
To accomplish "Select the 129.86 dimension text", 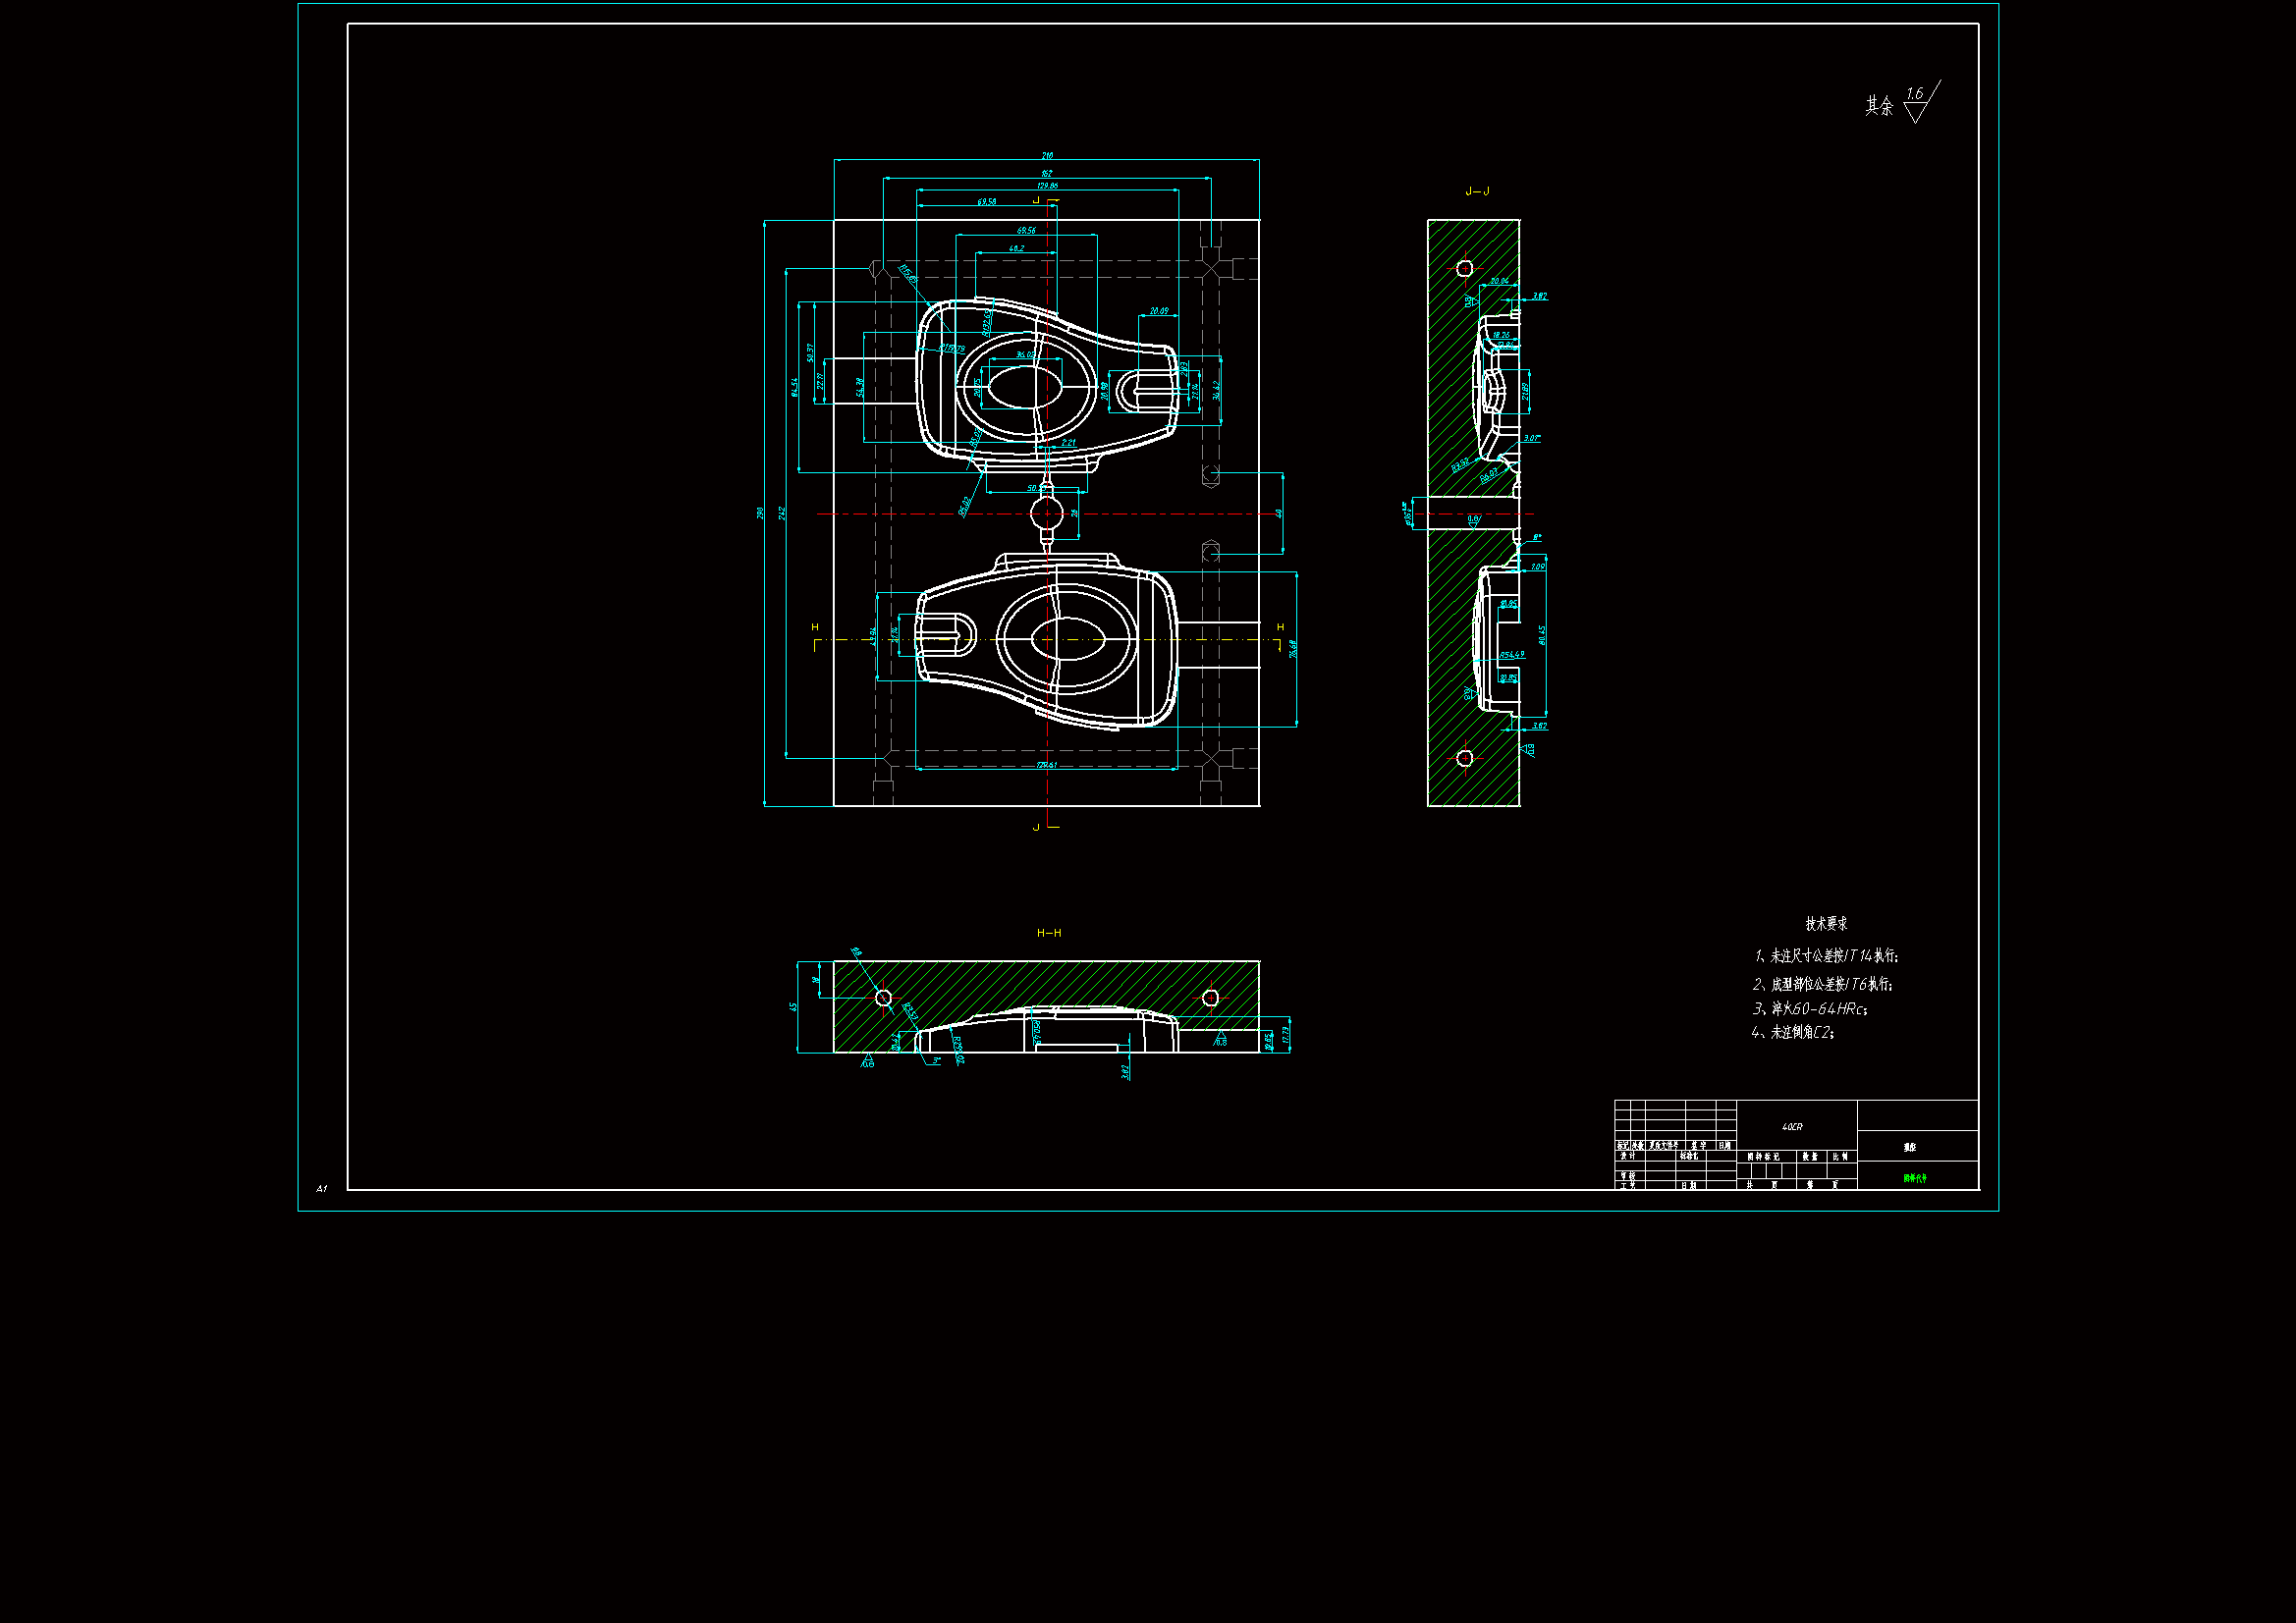I will [1047, 186].
